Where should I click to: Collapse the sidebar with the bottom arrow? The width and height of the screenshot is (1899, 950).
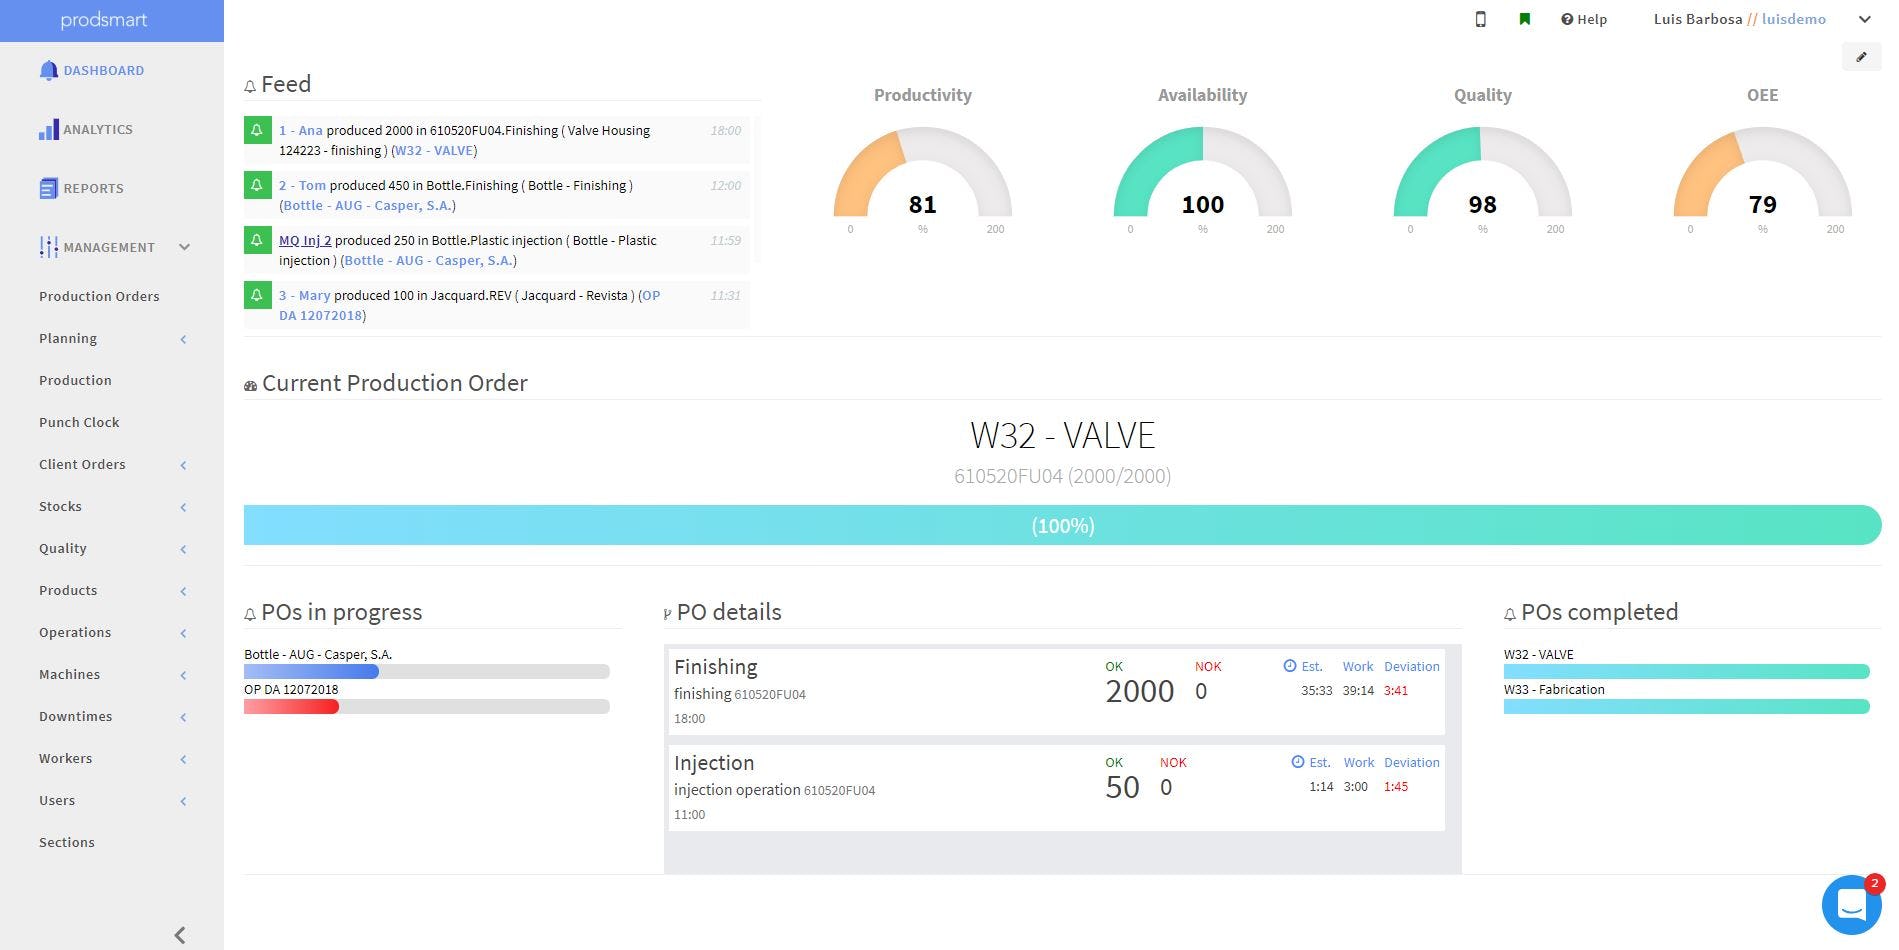pyautogui.click(x=180, y=935)
